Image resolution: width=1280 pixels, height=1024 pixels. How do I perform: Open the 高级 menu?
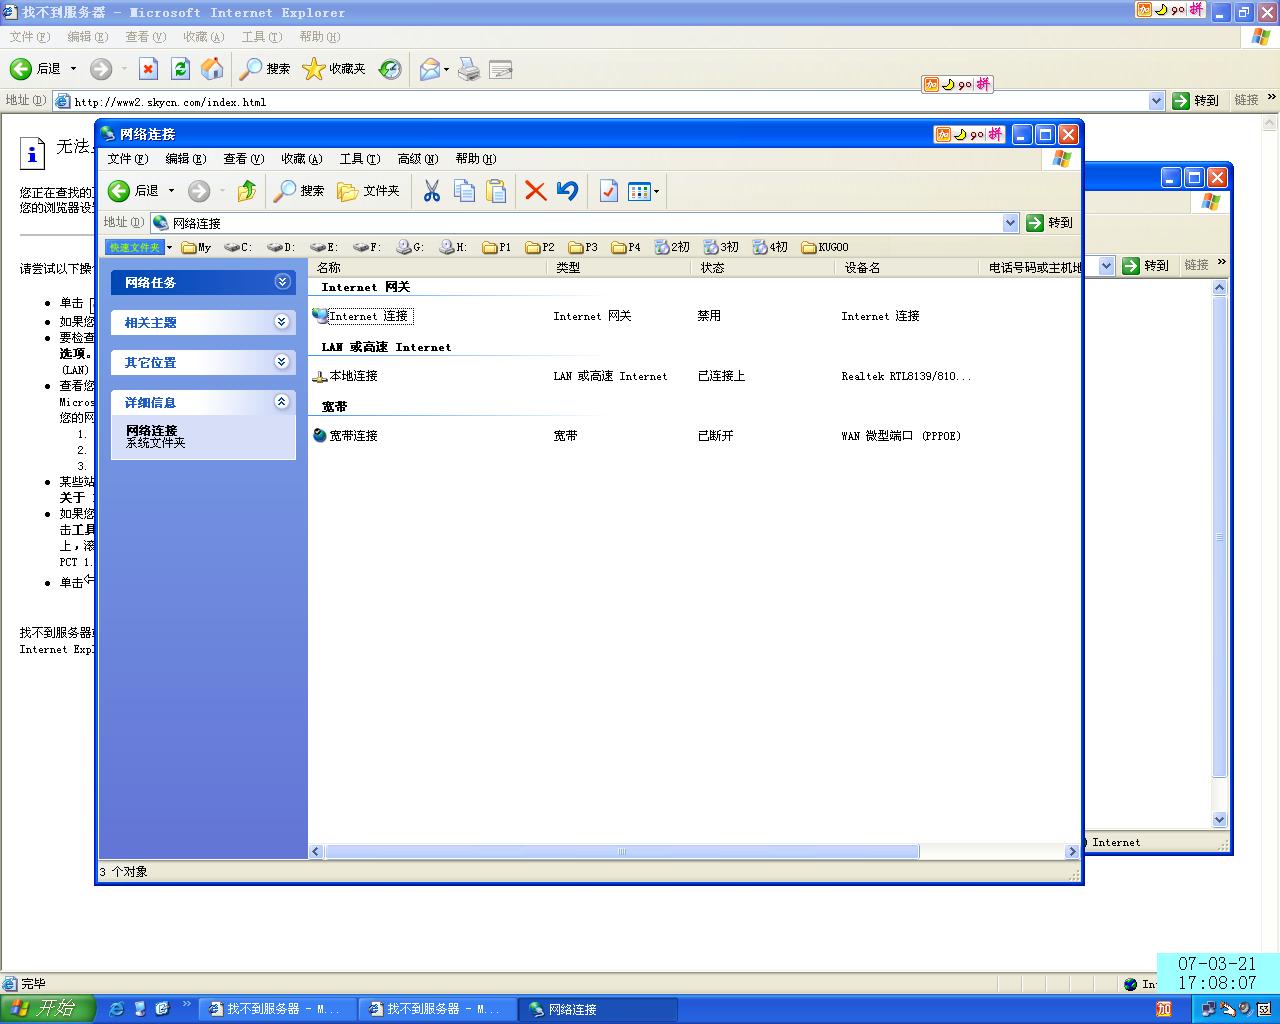click(x=417, y=159)
